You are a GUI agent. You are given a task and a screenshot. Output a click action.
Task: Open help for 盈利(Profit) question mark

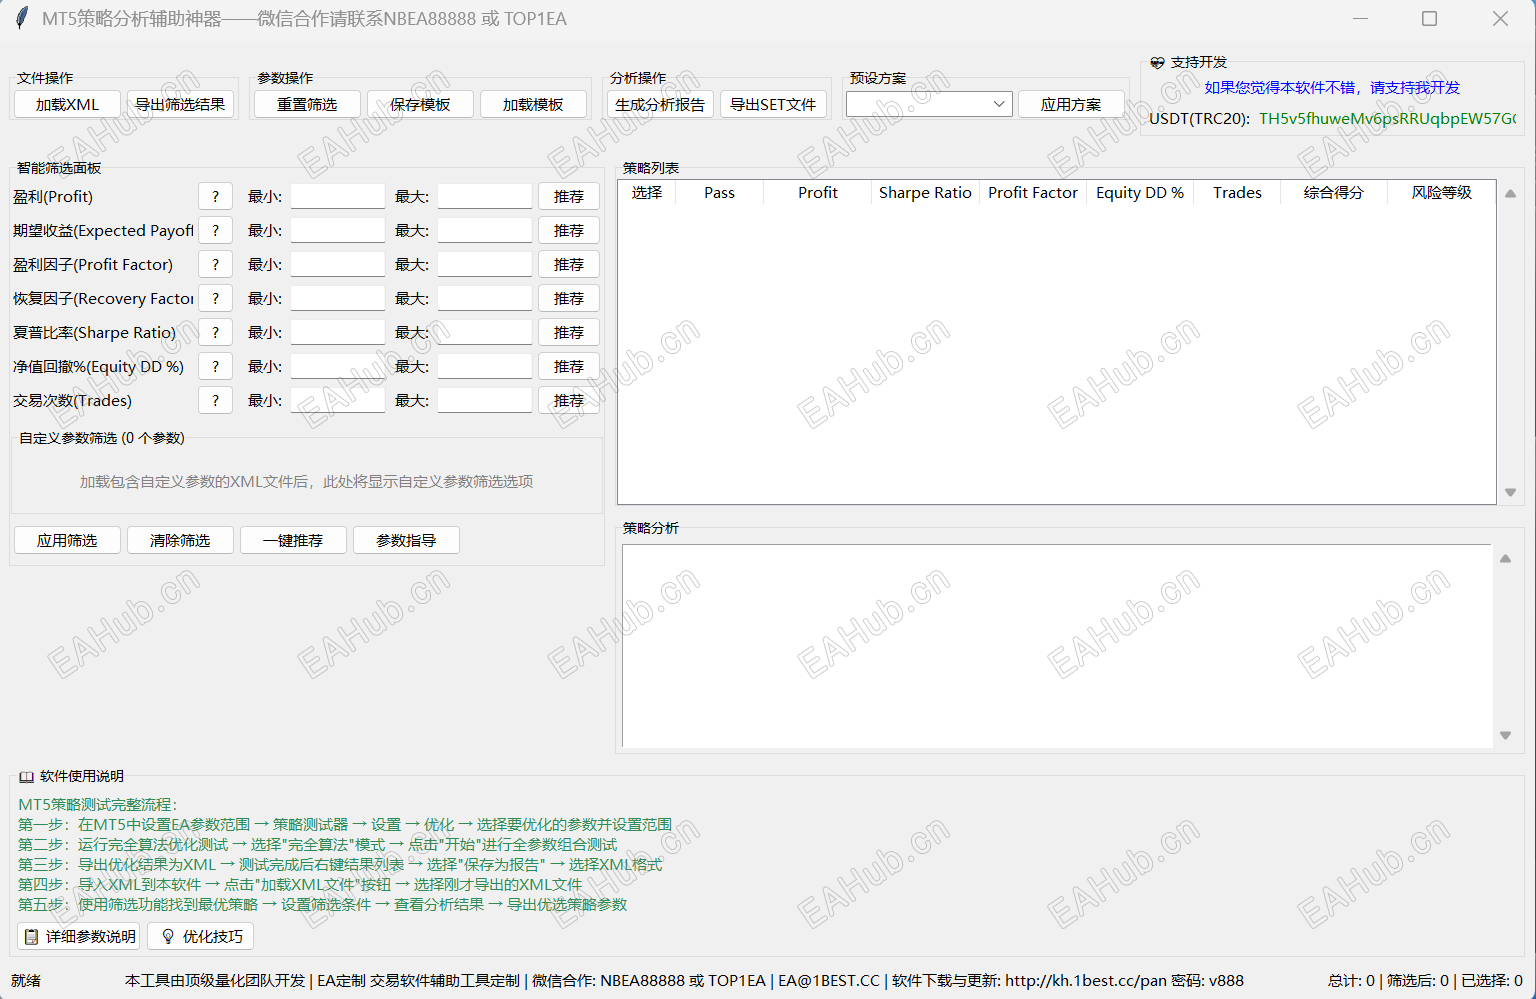[215, 197]
